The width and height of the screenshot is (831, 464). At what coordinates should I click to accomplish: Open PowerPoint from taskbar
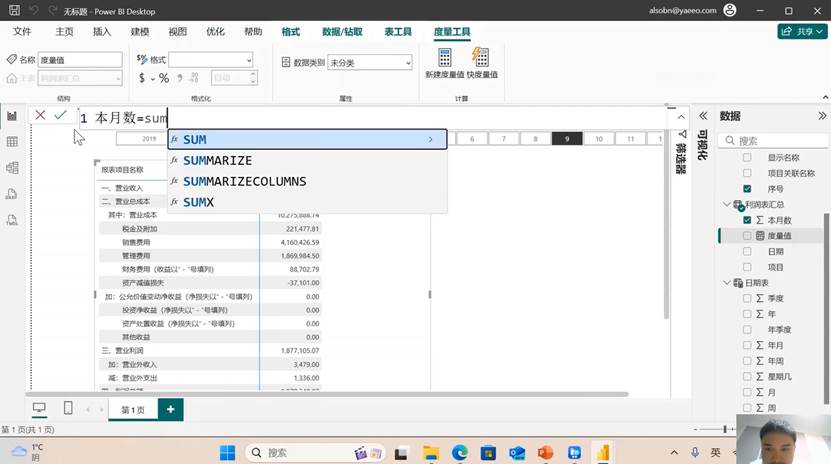(x=545, y=453)
